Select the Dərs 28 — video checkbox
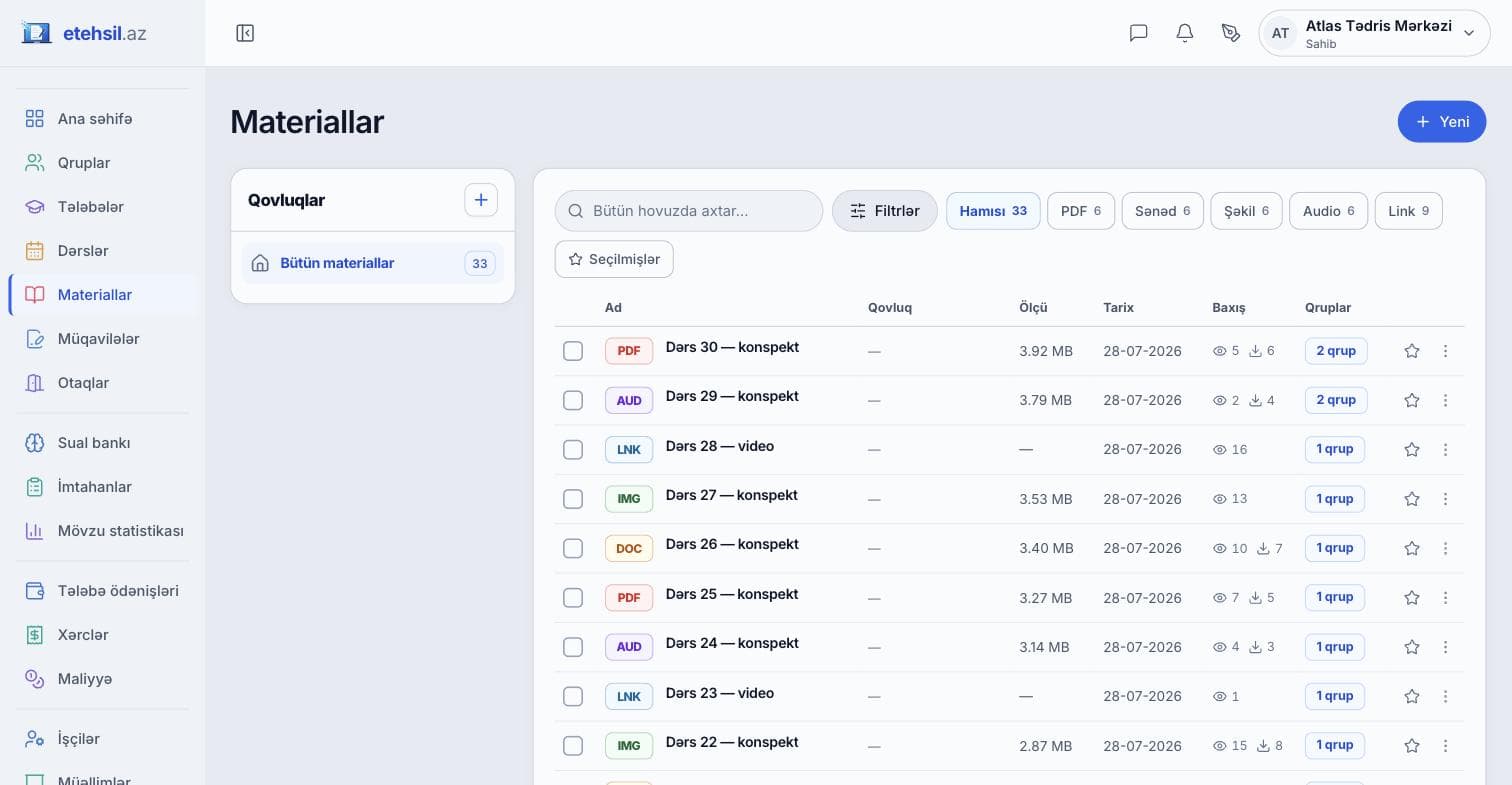This screenshot has height=785, width=1512. coord(573,450)
